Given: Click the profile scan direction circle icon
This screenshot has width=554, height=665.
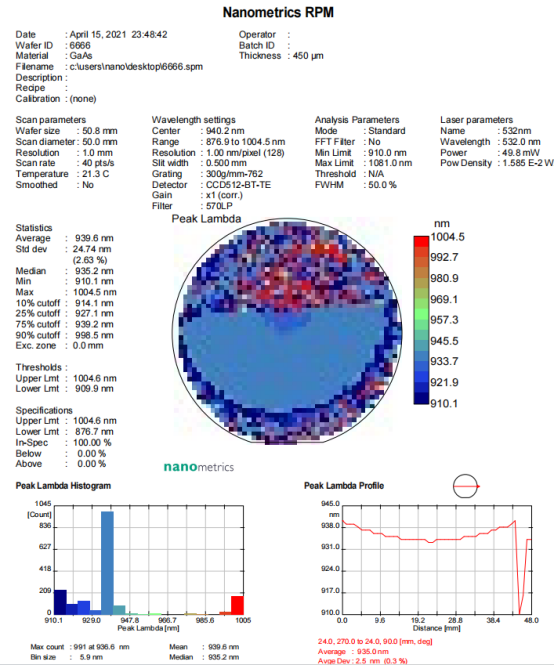Looking at the screenshot, I should coord(466,486).
